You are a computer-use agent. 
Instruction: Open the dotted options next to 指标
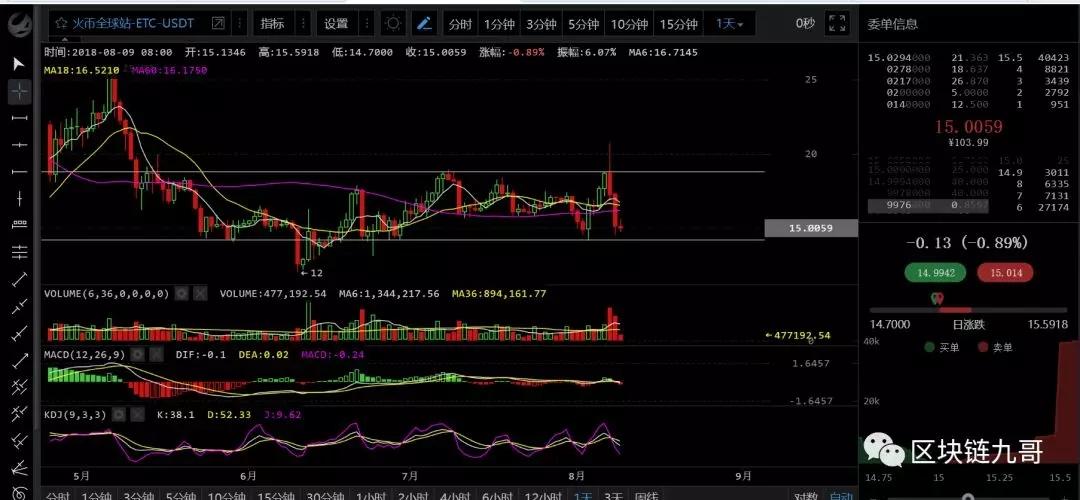[x=304, y=24]
